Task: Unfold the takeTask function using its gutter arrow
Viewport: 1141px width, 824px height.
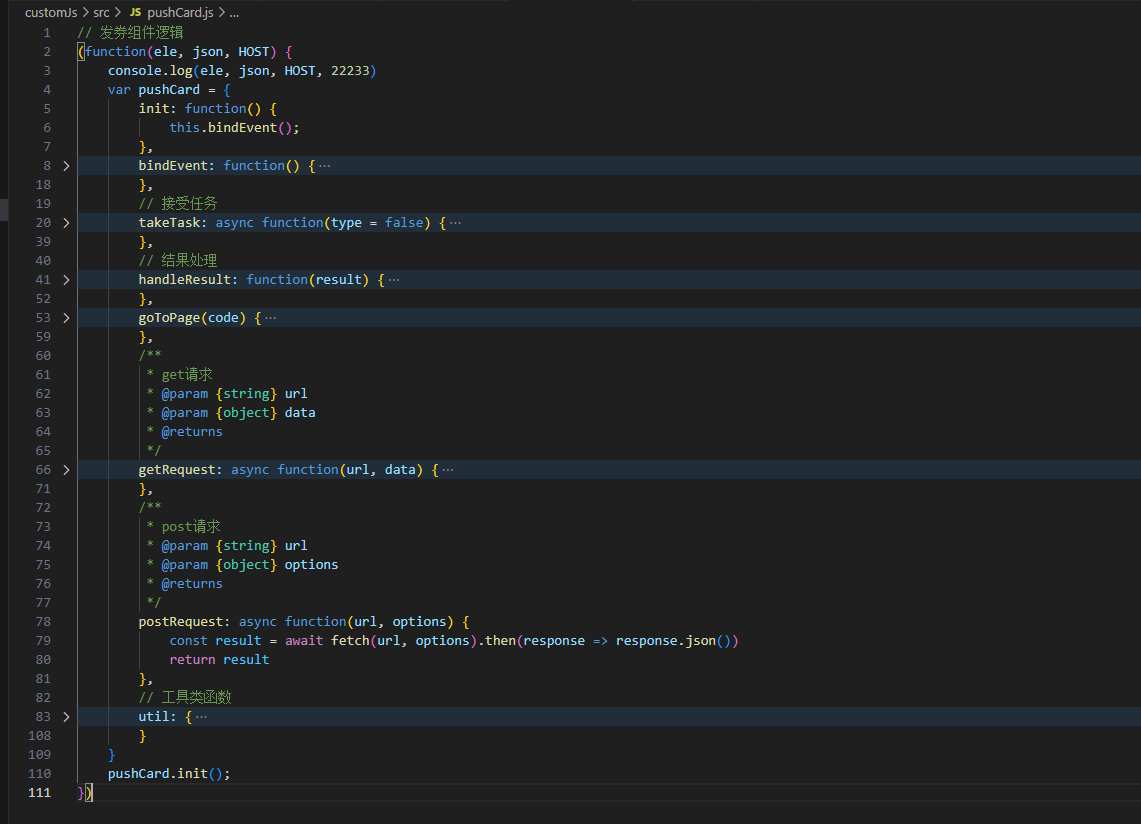Action: pos(66,223)
